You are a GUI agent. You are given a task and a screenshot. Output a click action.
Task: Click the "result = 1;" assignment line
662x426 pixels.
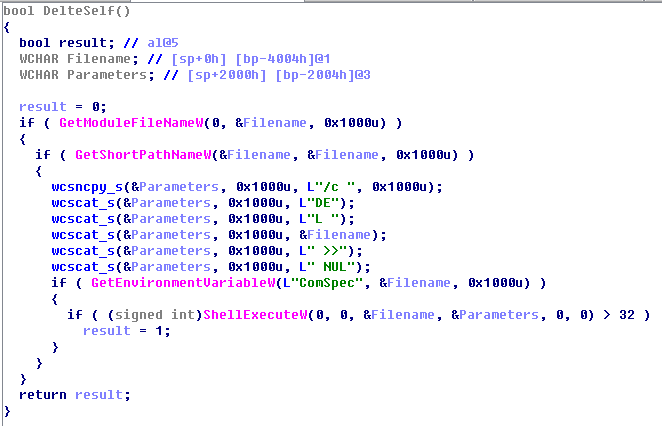click(x=127, y=331)
